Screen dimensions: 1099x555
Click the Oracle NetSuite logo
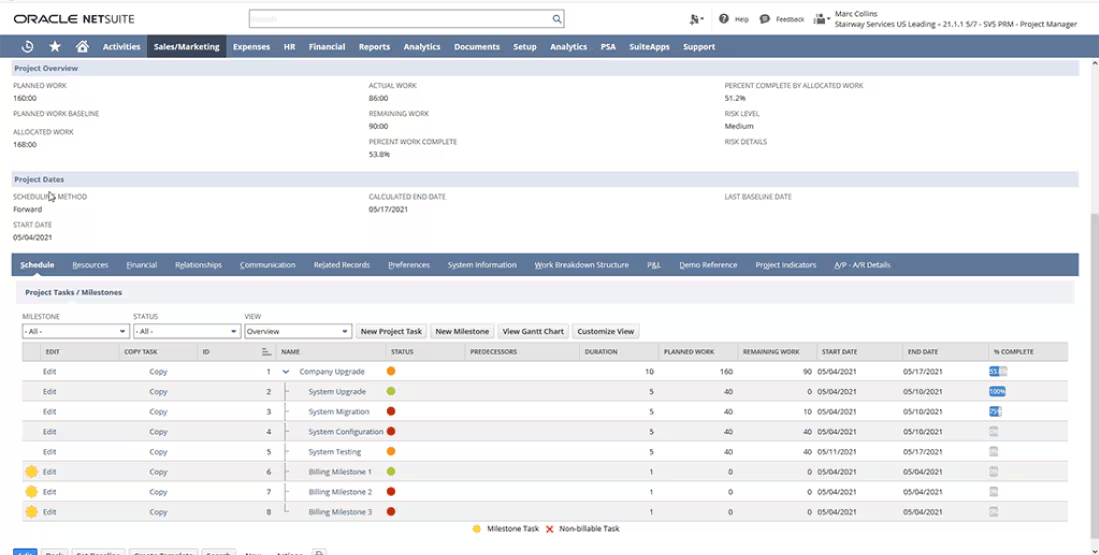(x=74, y=19)
